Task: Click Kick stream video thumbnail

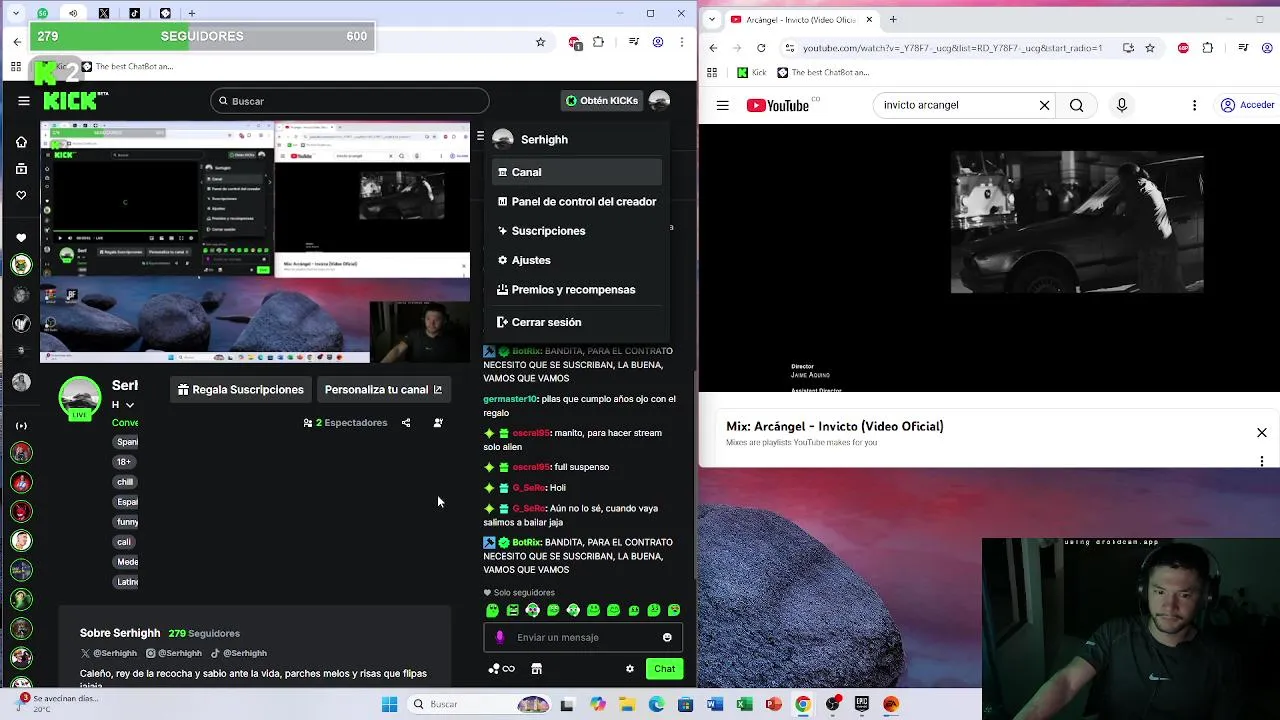Action: (255, 242)
